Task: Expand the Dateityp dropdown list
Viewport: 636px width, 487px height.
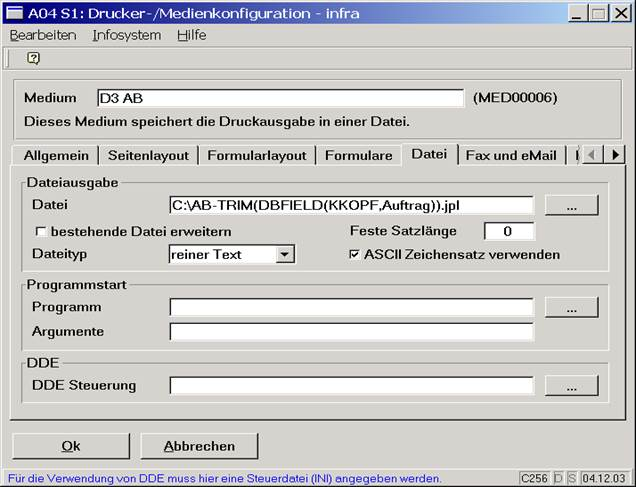Action: click(x=285, y=255)
